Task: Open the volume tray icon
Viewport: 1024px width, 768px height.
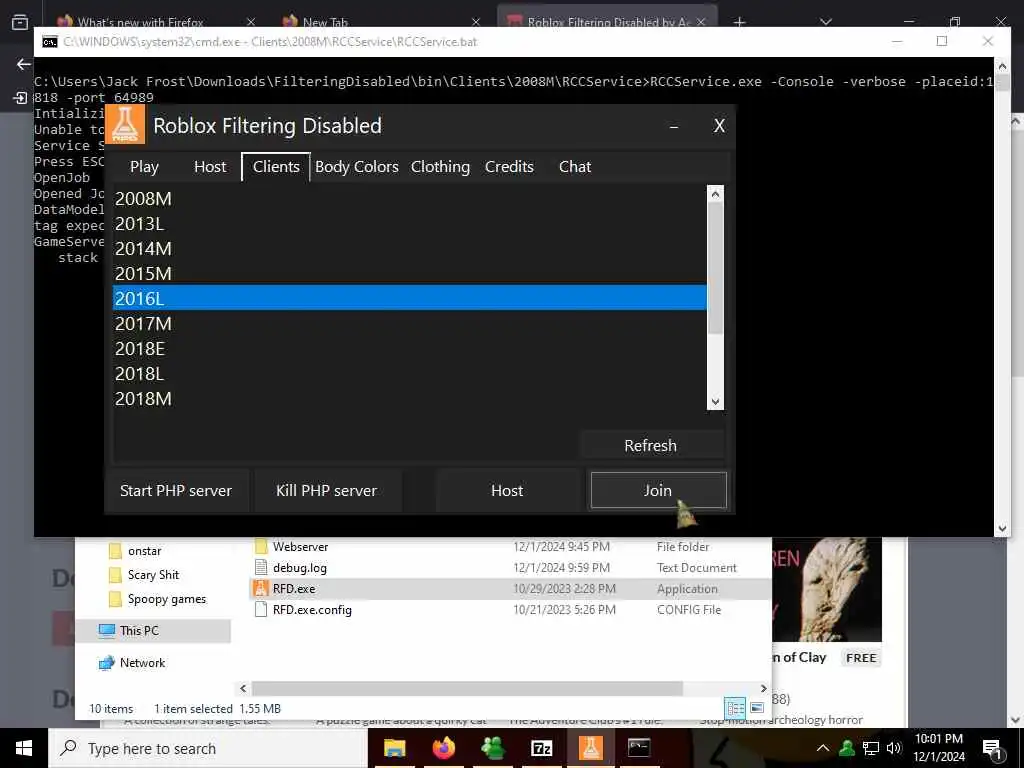Action: point(894,748)
